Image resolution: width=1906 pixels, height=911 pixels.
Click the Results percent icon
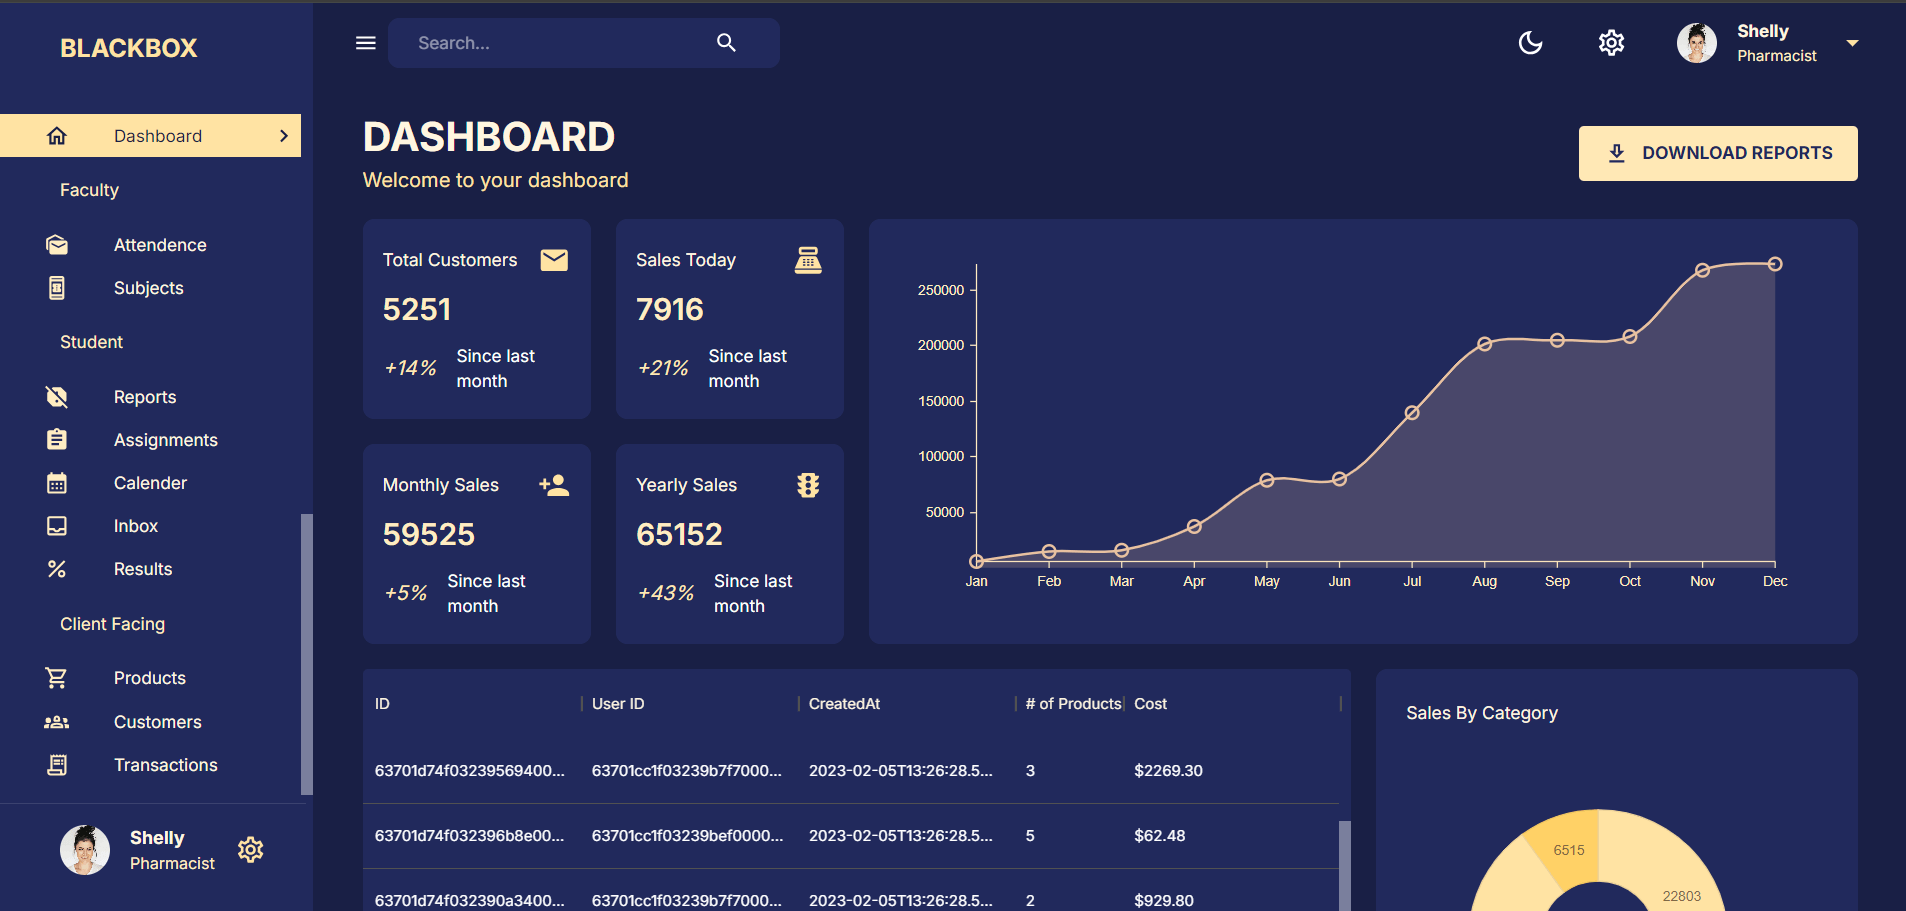point(57,569)
